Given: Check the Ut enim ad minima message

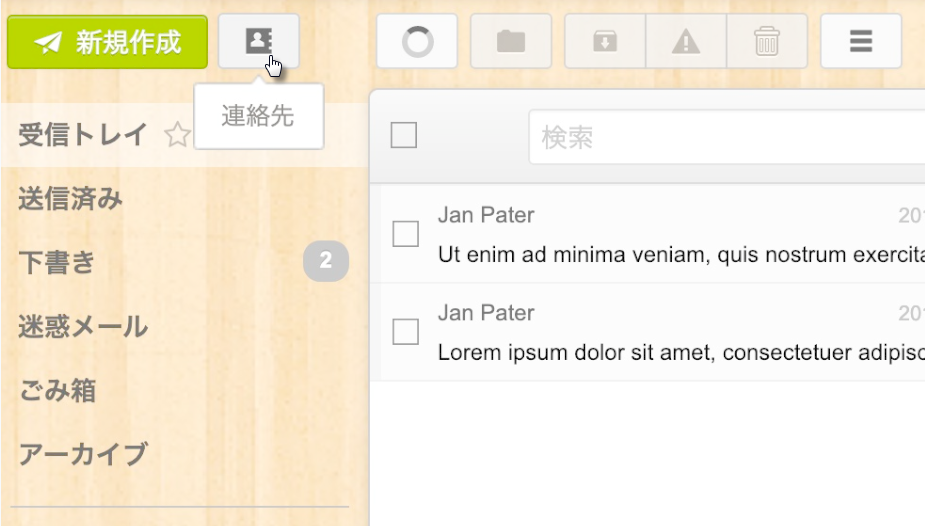Looking at the screenshot, I should pyautogui.click(x=406, y=234).
